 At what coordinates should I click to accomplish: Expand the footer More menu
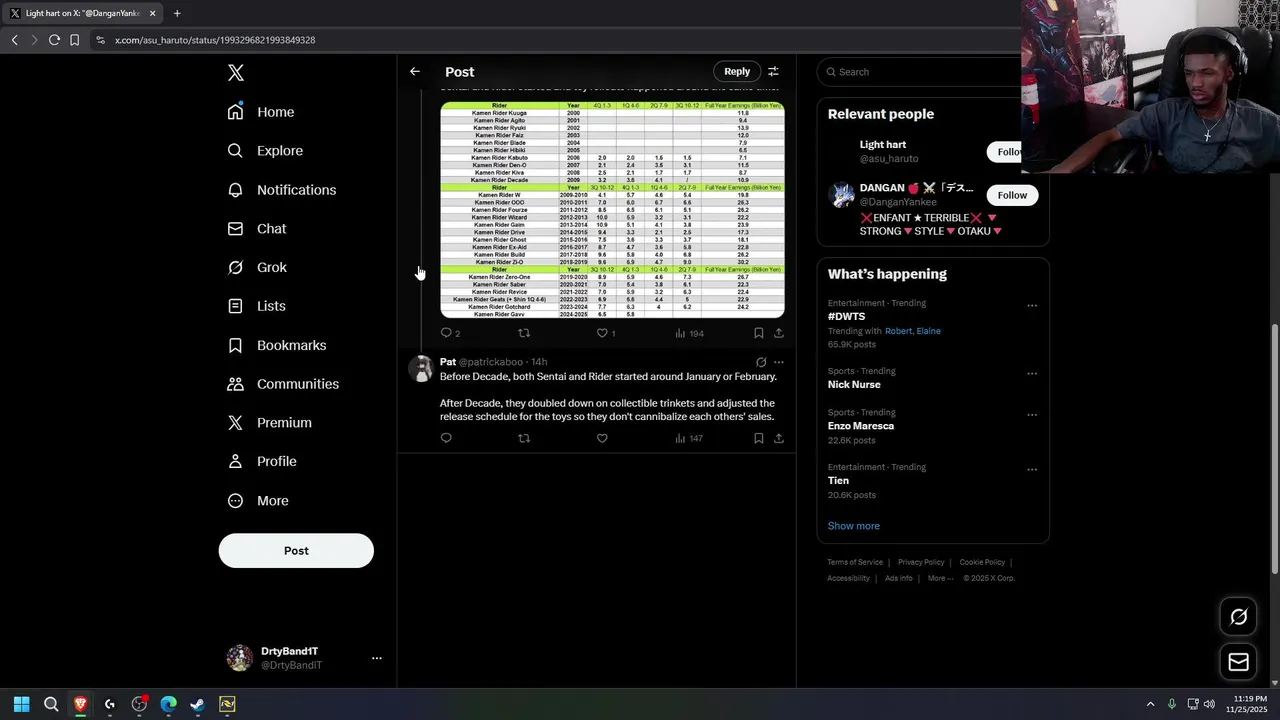click(940, 578)
